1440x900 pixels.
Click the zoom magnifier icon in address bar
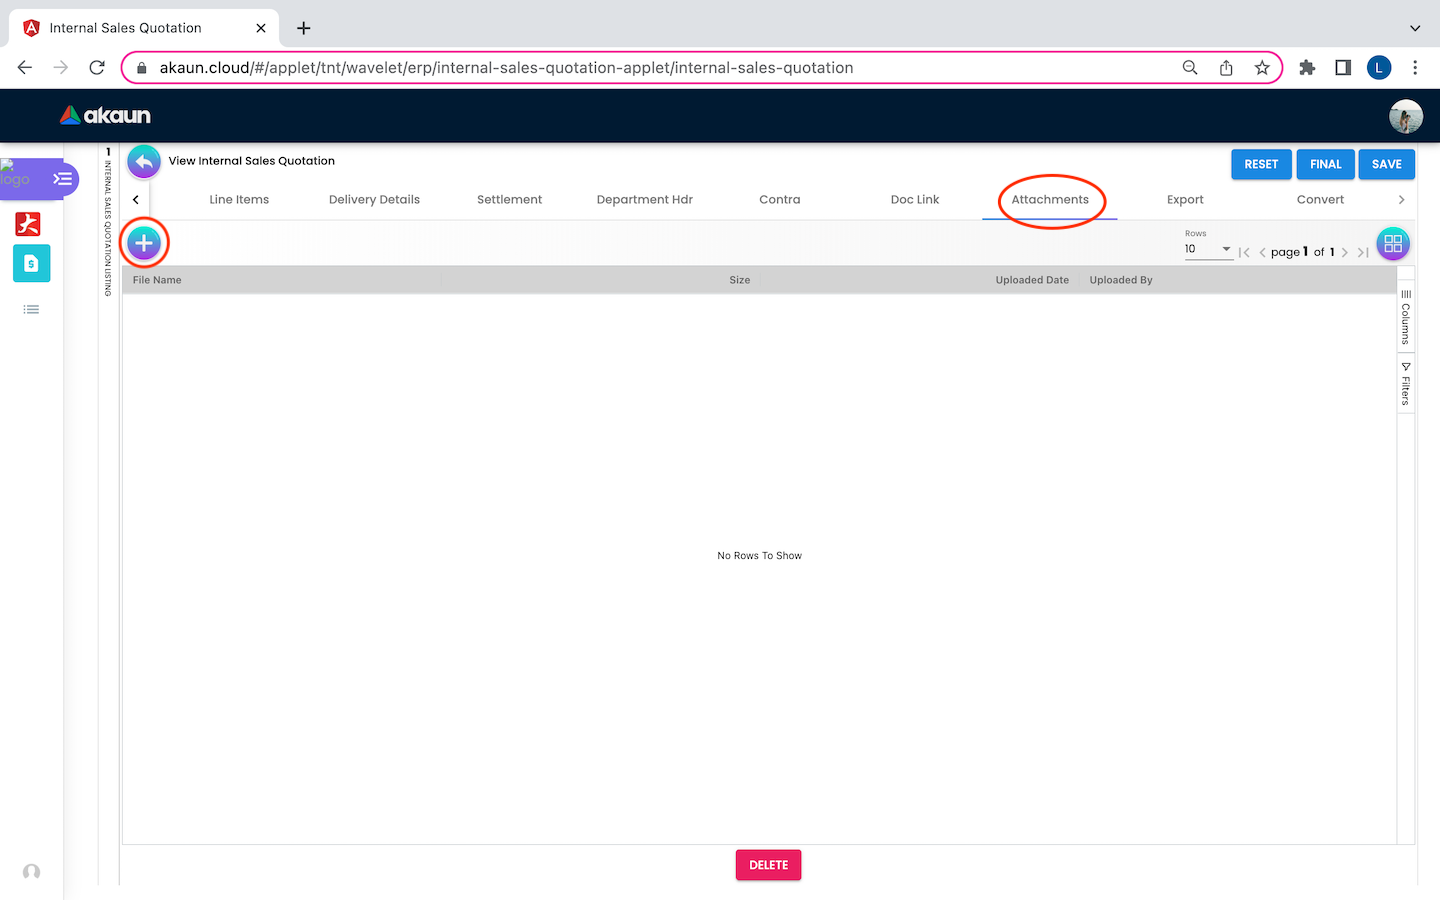[x=1190, y=68]
